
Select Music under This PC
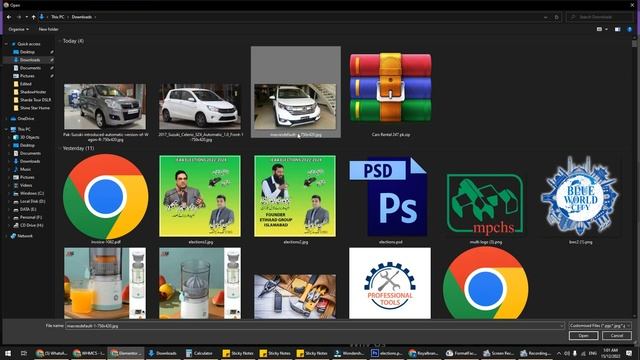(25, 169)
